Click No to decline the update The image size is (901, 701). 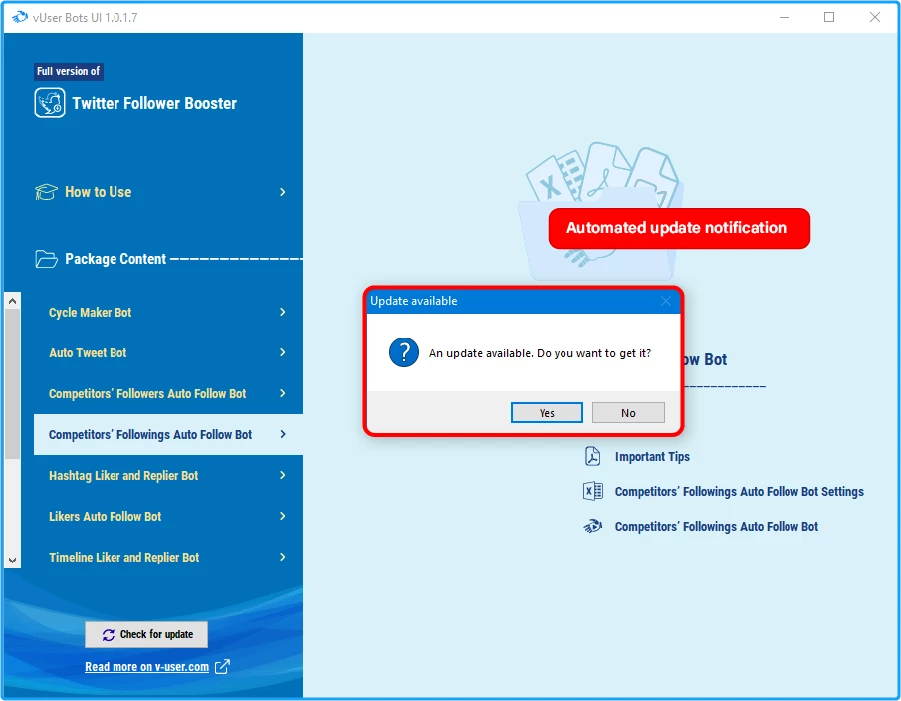pos(628,413)
